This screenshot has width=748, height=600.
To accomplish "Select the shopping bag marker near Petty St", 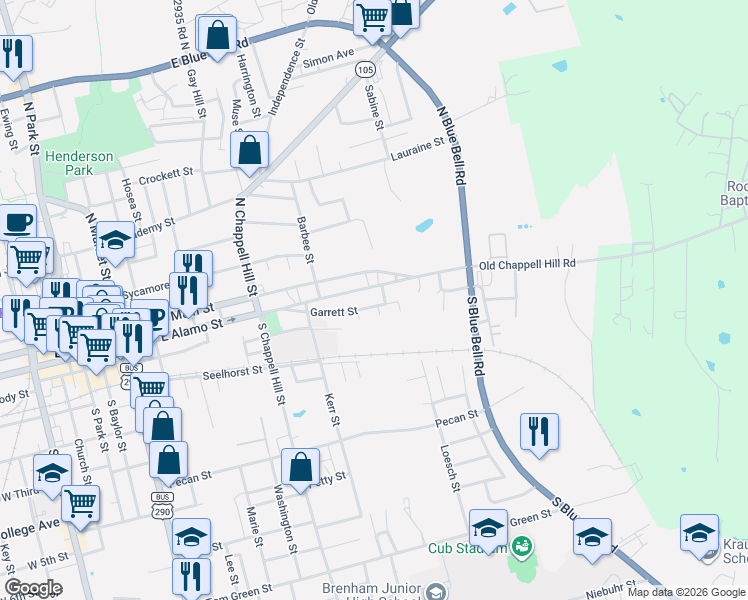I will pos(300,468).
